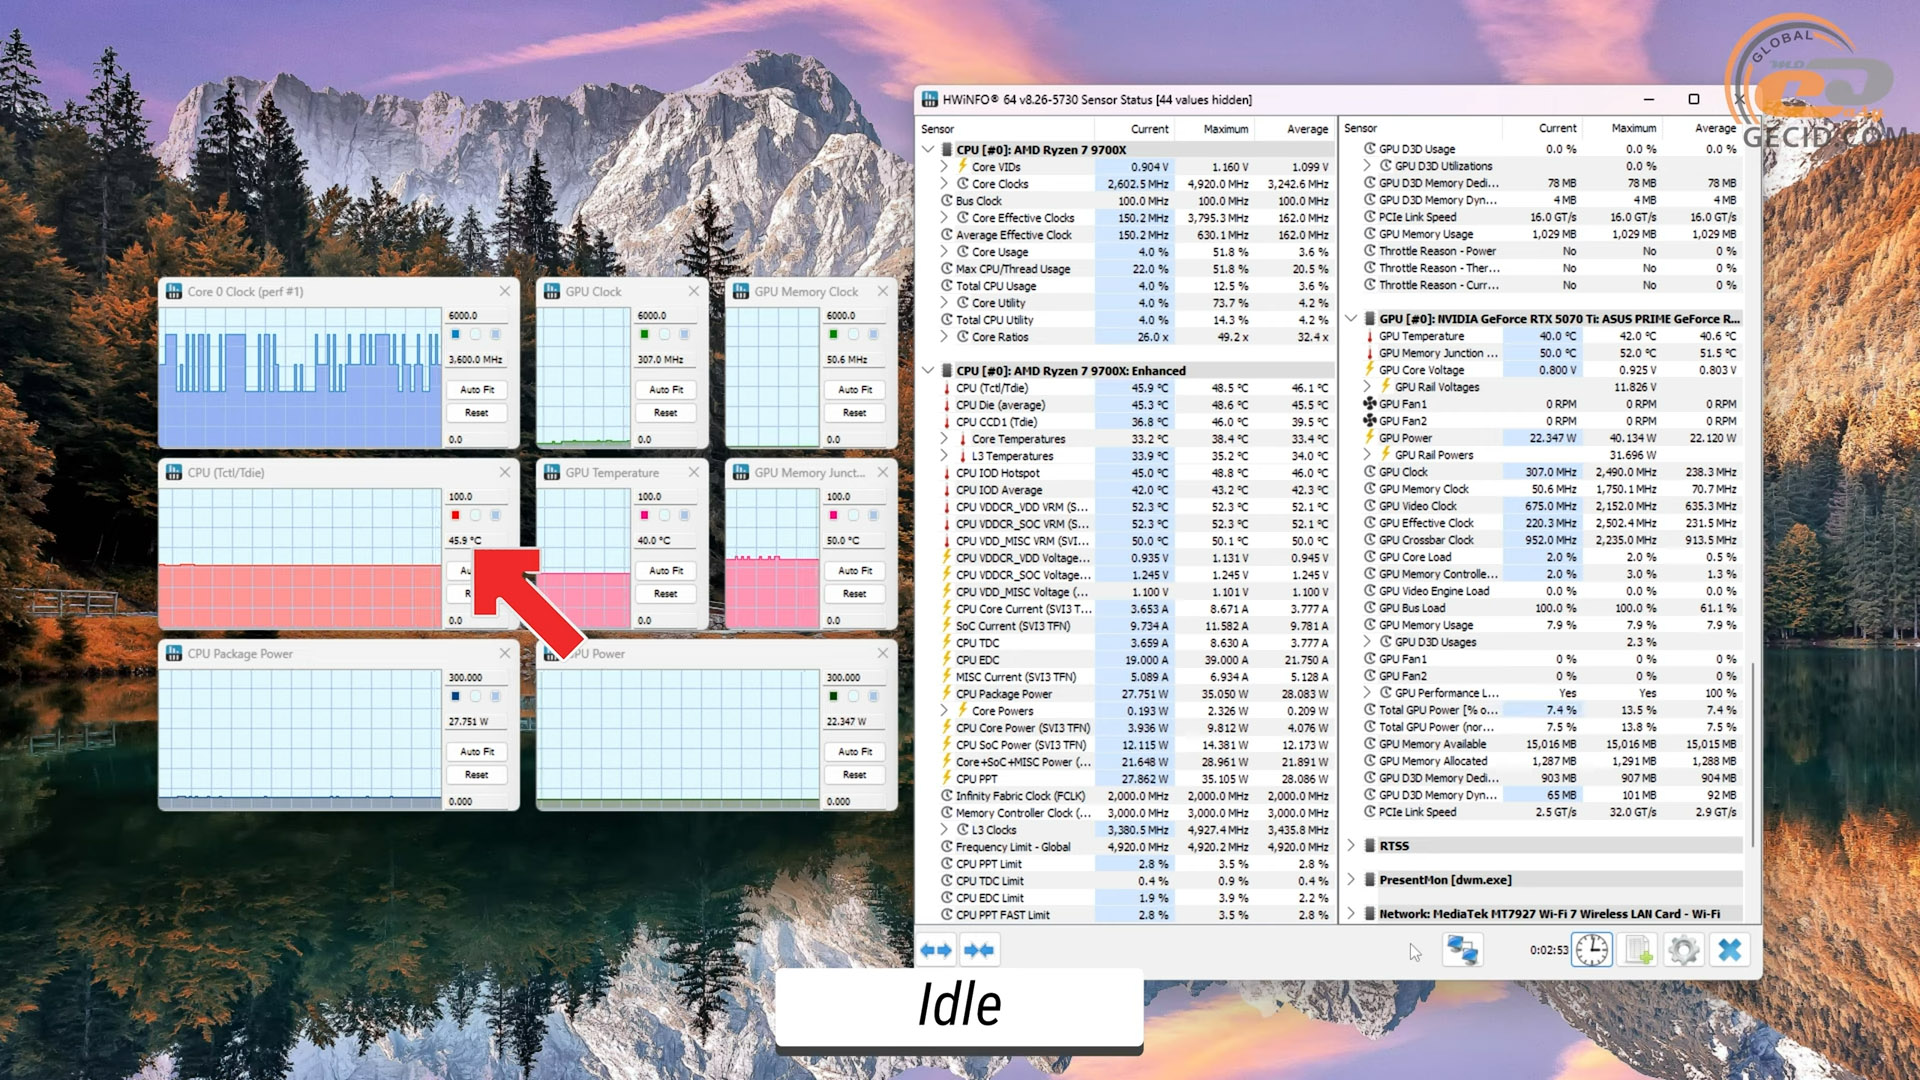Click app icon of GPU Clock graph window
Viewport: 1920px width, 1080px height.
551,291
